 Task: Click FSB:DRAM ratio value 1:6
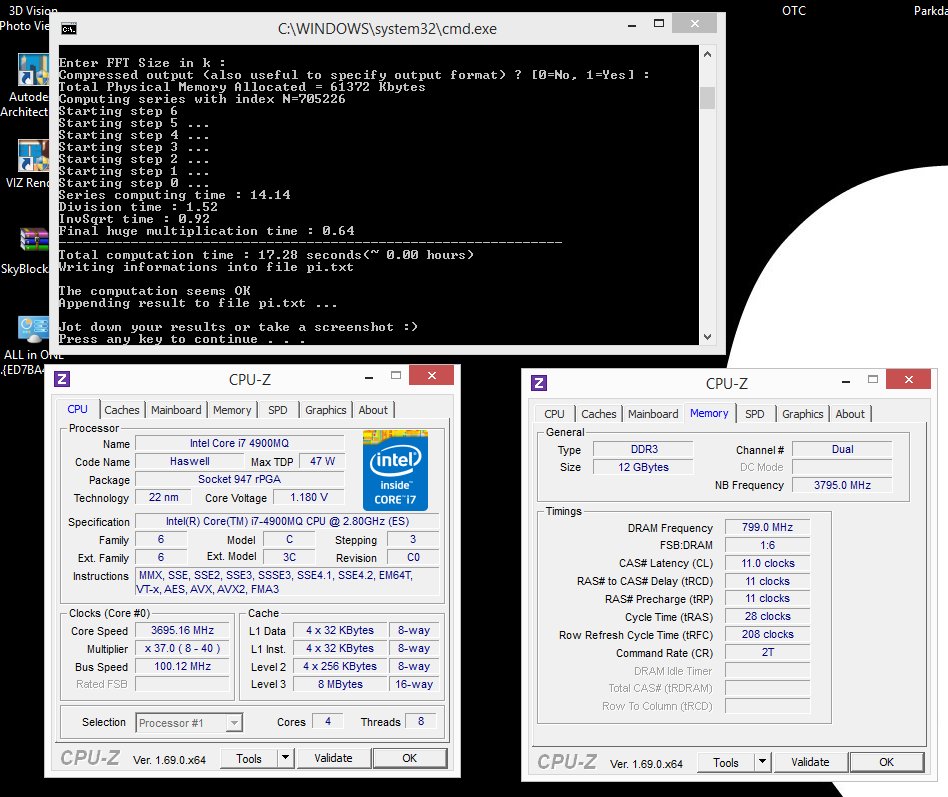click(x=767, y=545)
